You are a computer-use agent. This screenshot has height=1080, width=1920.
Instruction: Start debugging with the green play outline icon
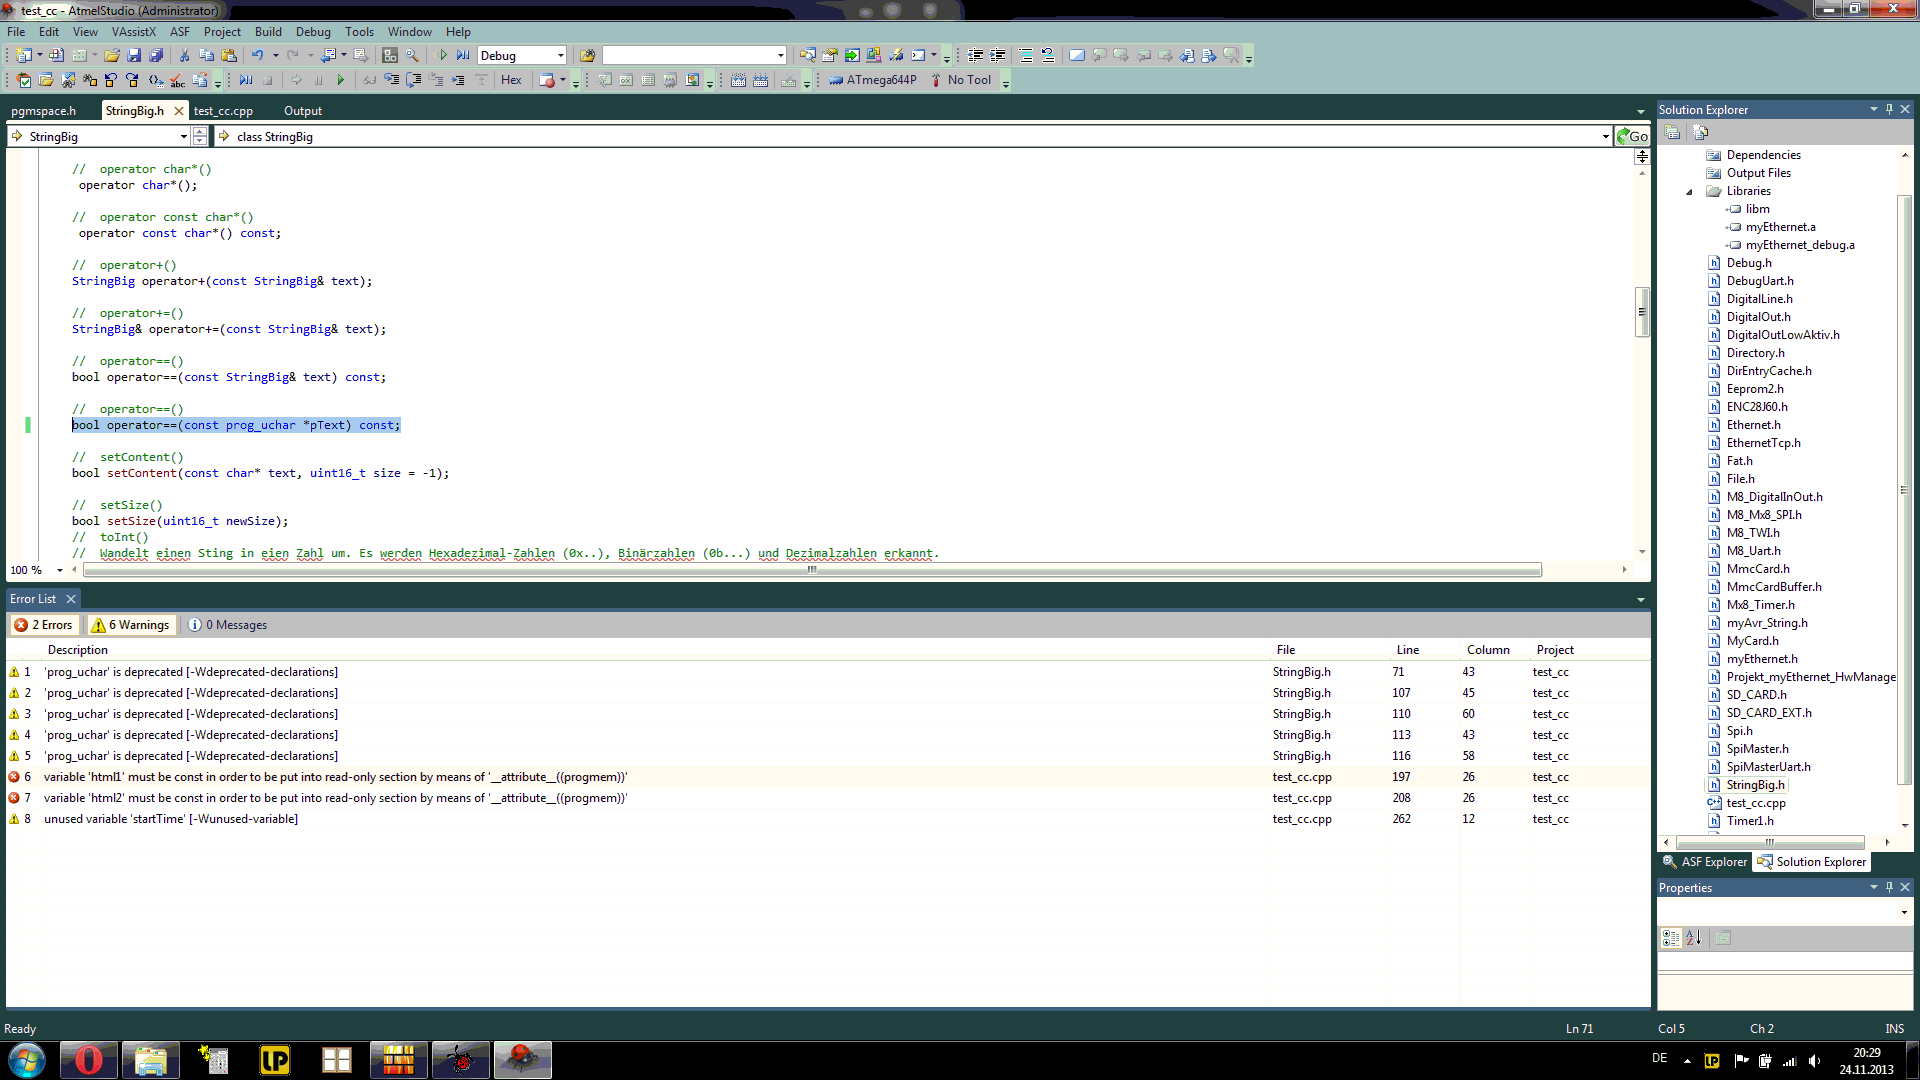[x=441, y=55]
